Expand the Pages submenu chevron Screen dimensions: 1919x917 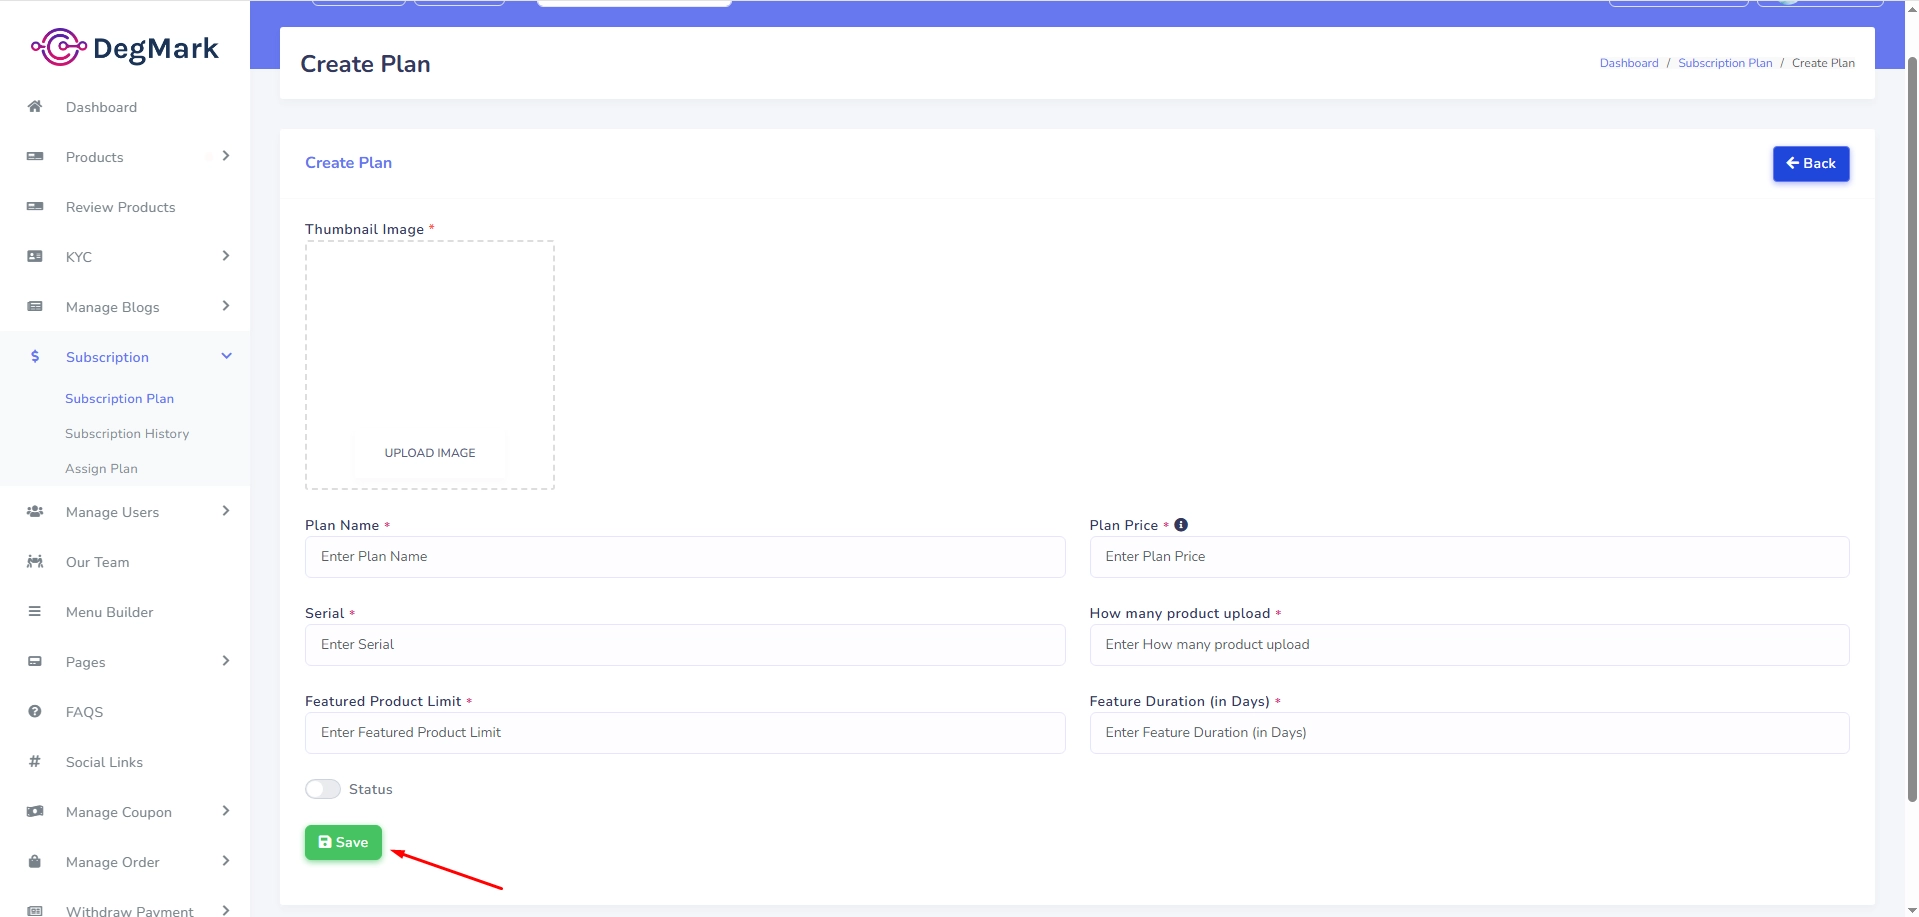(x=226, y=661)
